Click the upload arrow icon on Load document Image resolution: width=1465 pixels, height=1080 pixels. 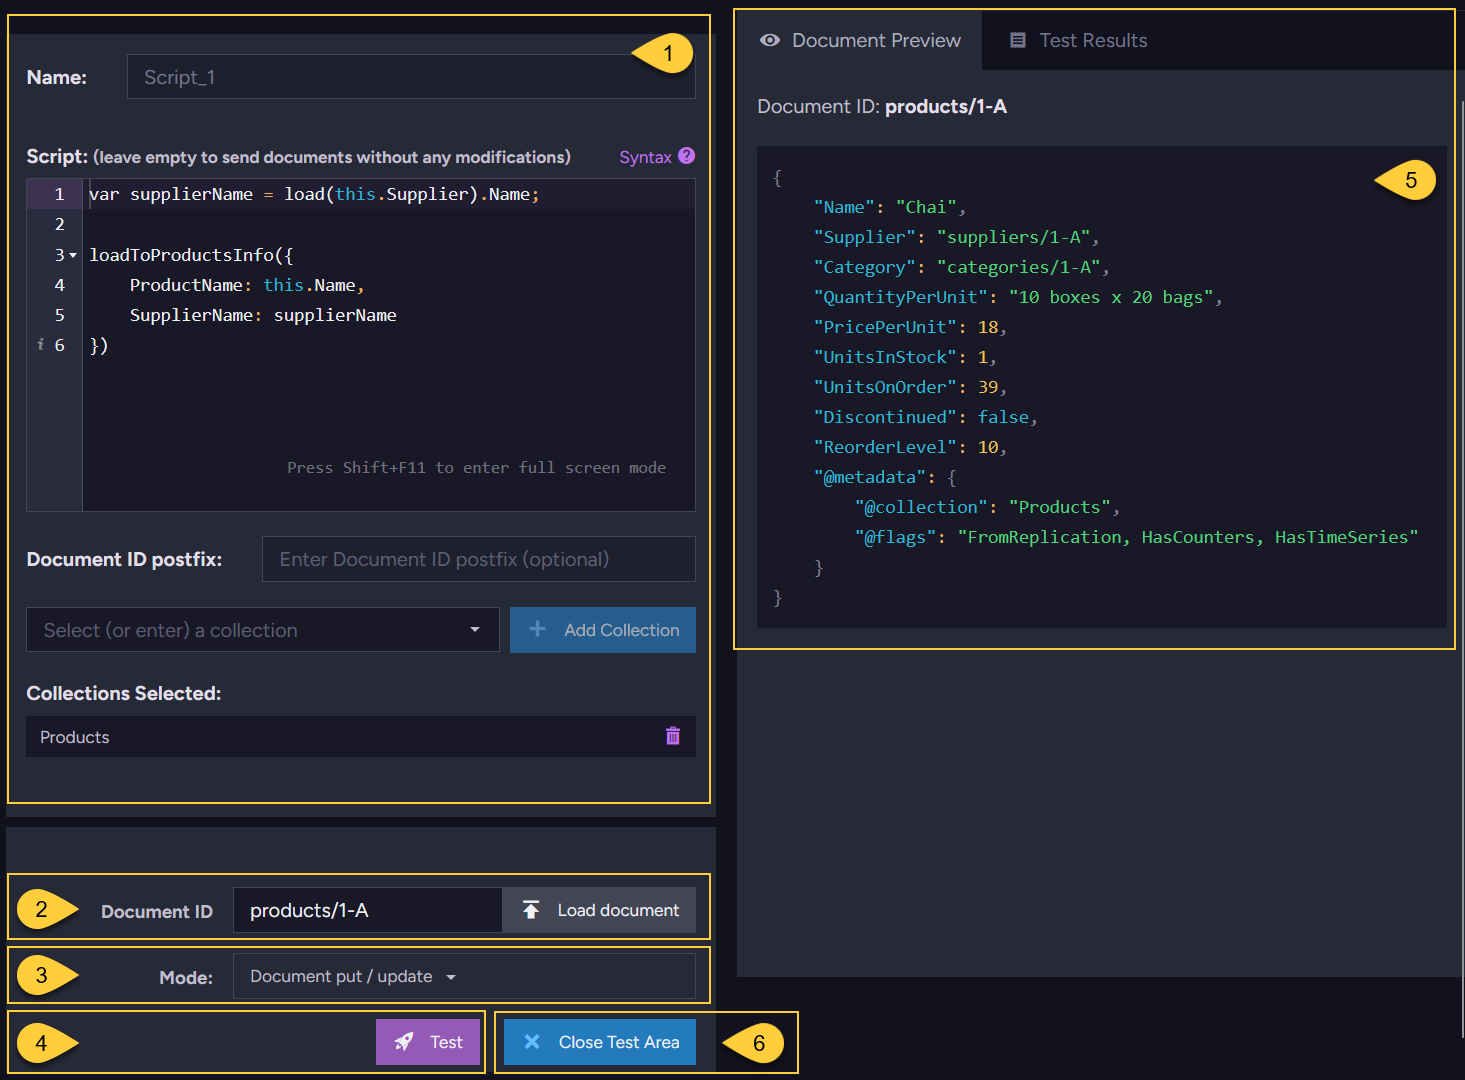531,909
